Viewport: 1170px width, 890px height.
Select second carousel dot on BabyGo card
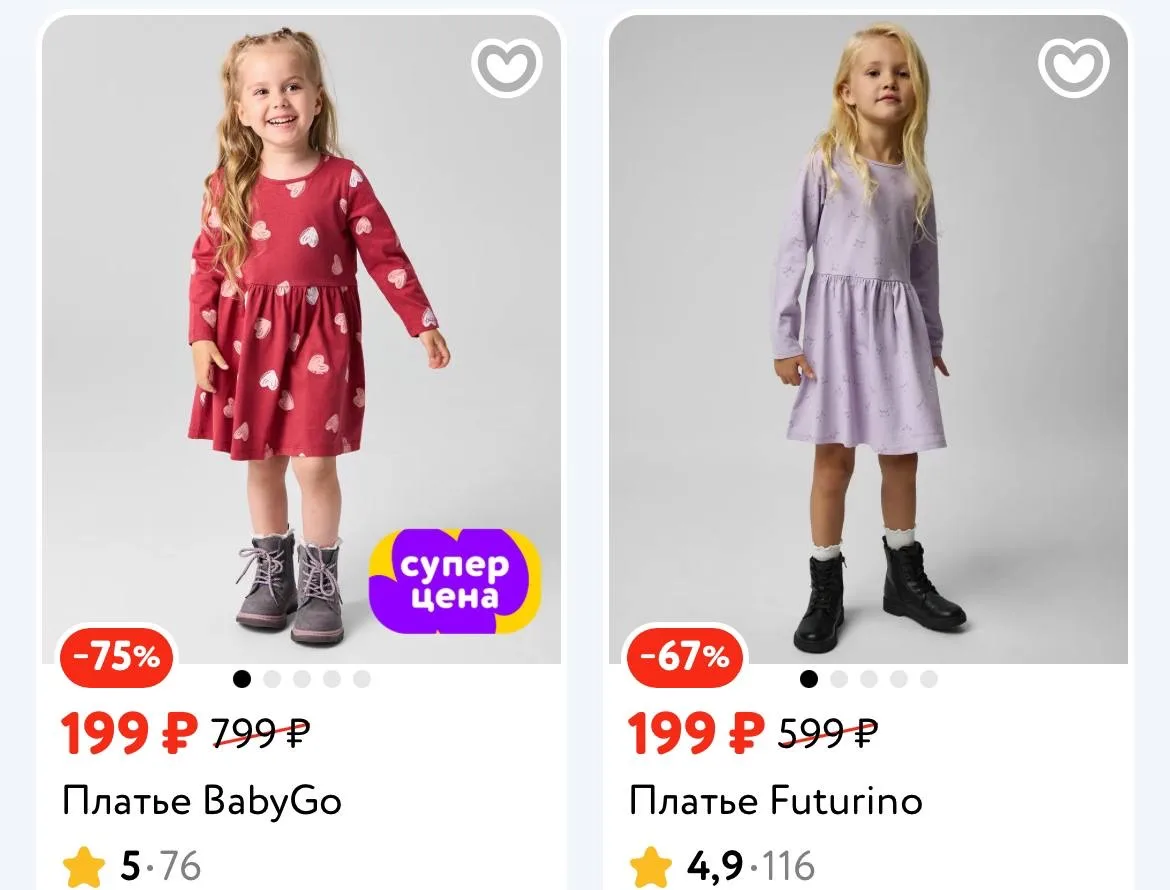[272, 680]
